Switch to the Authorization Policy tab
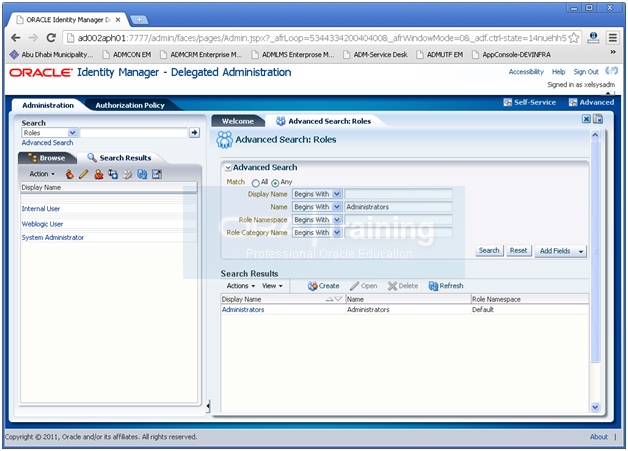 (x=130, y=105)
